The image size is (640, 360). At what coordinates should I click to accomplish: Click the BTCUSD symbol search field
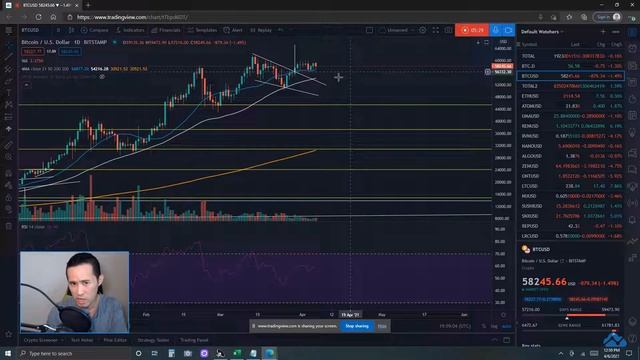coord(30,30)
